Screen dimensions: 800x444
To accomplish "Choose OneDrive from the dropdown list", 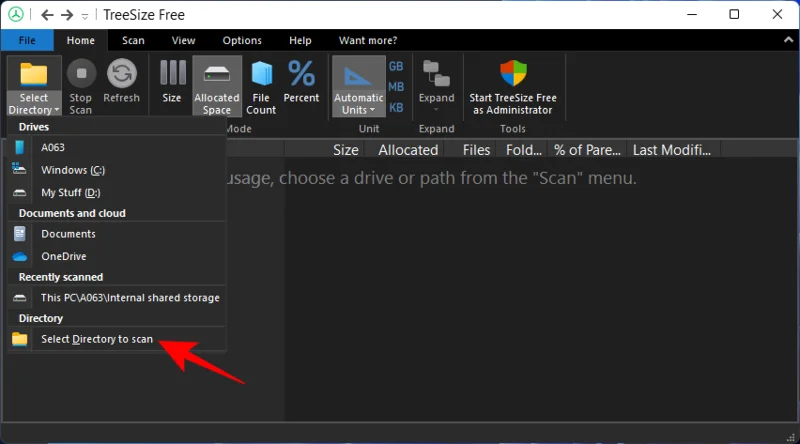I will [x=117, y=256].
